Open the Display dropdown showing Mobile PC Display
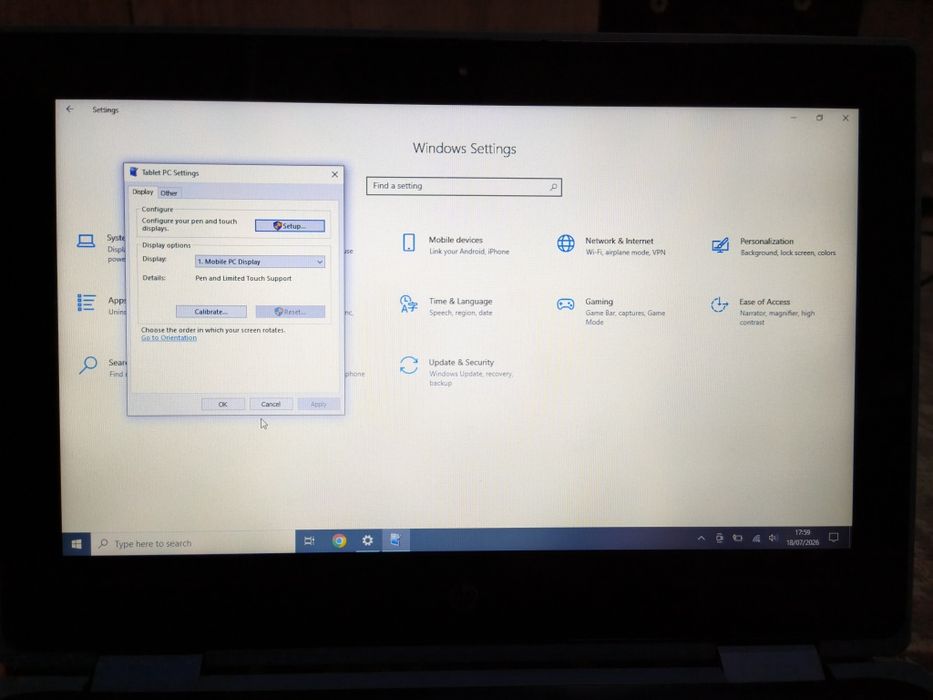The height and width of the screenshot is (700, 933). [260, 261]
